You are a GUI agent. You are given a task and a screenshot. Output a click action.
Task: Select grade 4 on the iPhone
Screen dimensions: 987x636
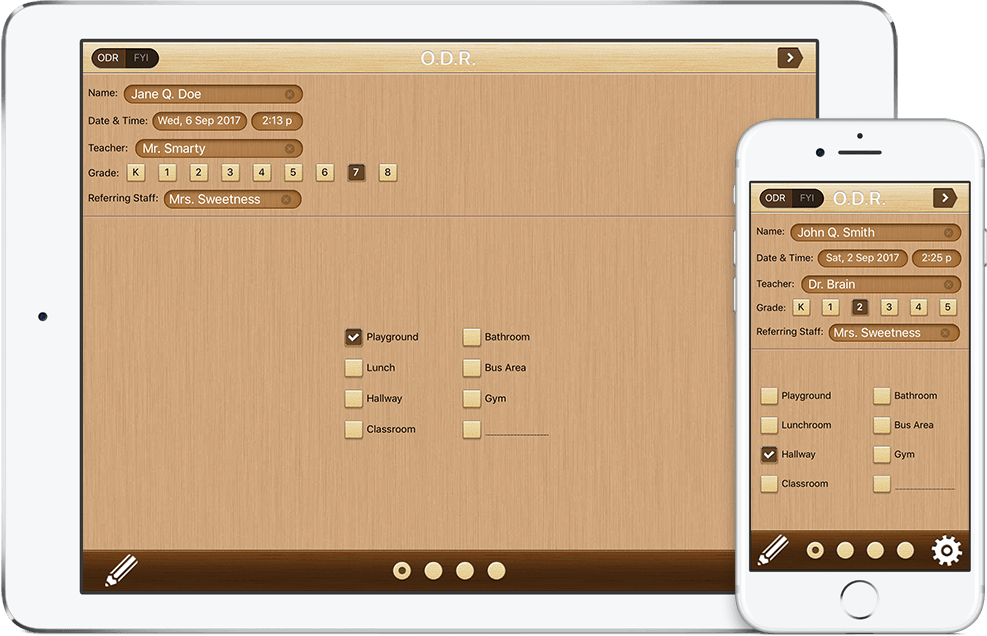pyautogui.click(x=918, y=307)
